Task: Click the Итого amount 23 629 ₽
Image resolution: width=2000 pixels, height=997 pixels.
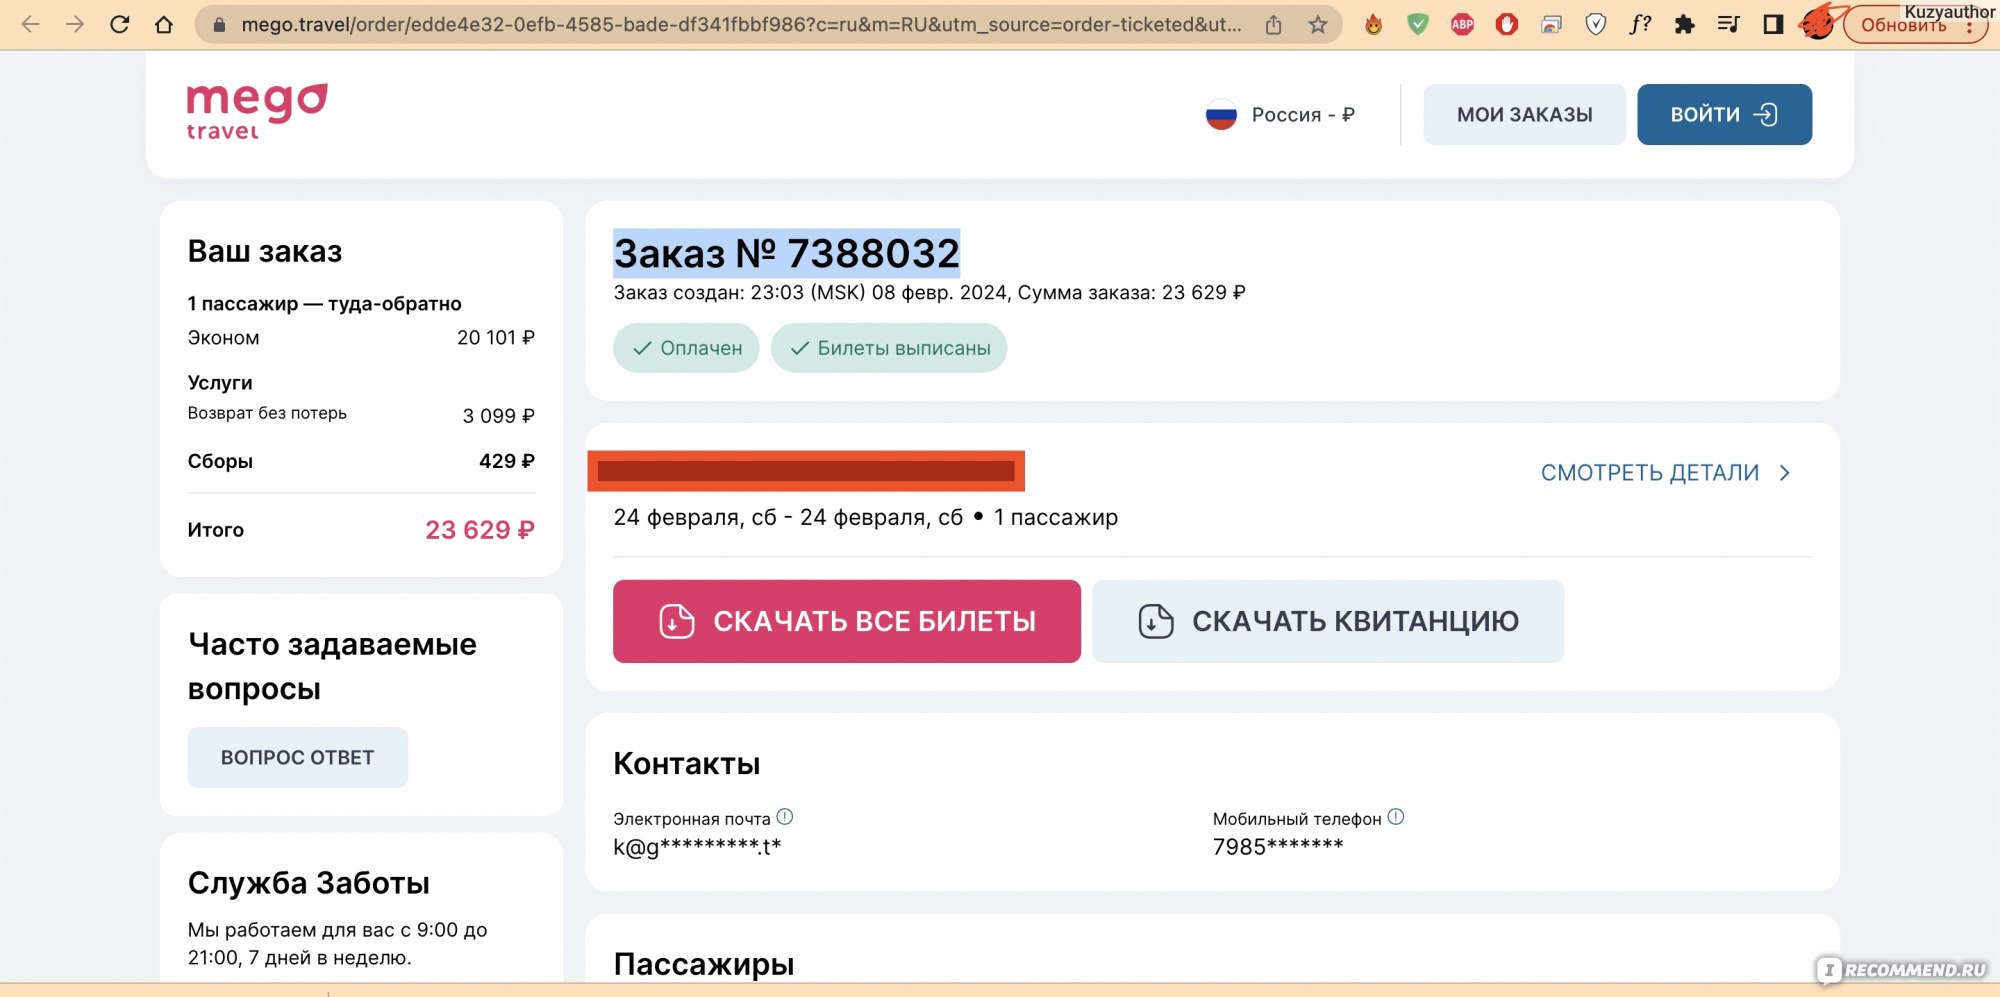Action: click(x=480, y=530)
